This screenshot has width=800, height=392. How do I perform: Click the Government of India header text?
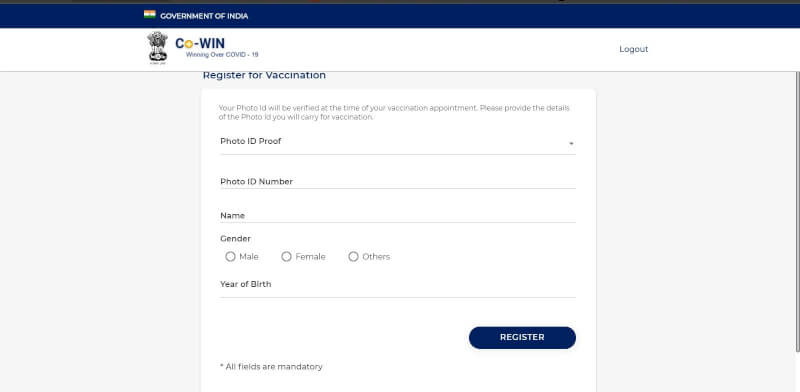coord(204,16)
